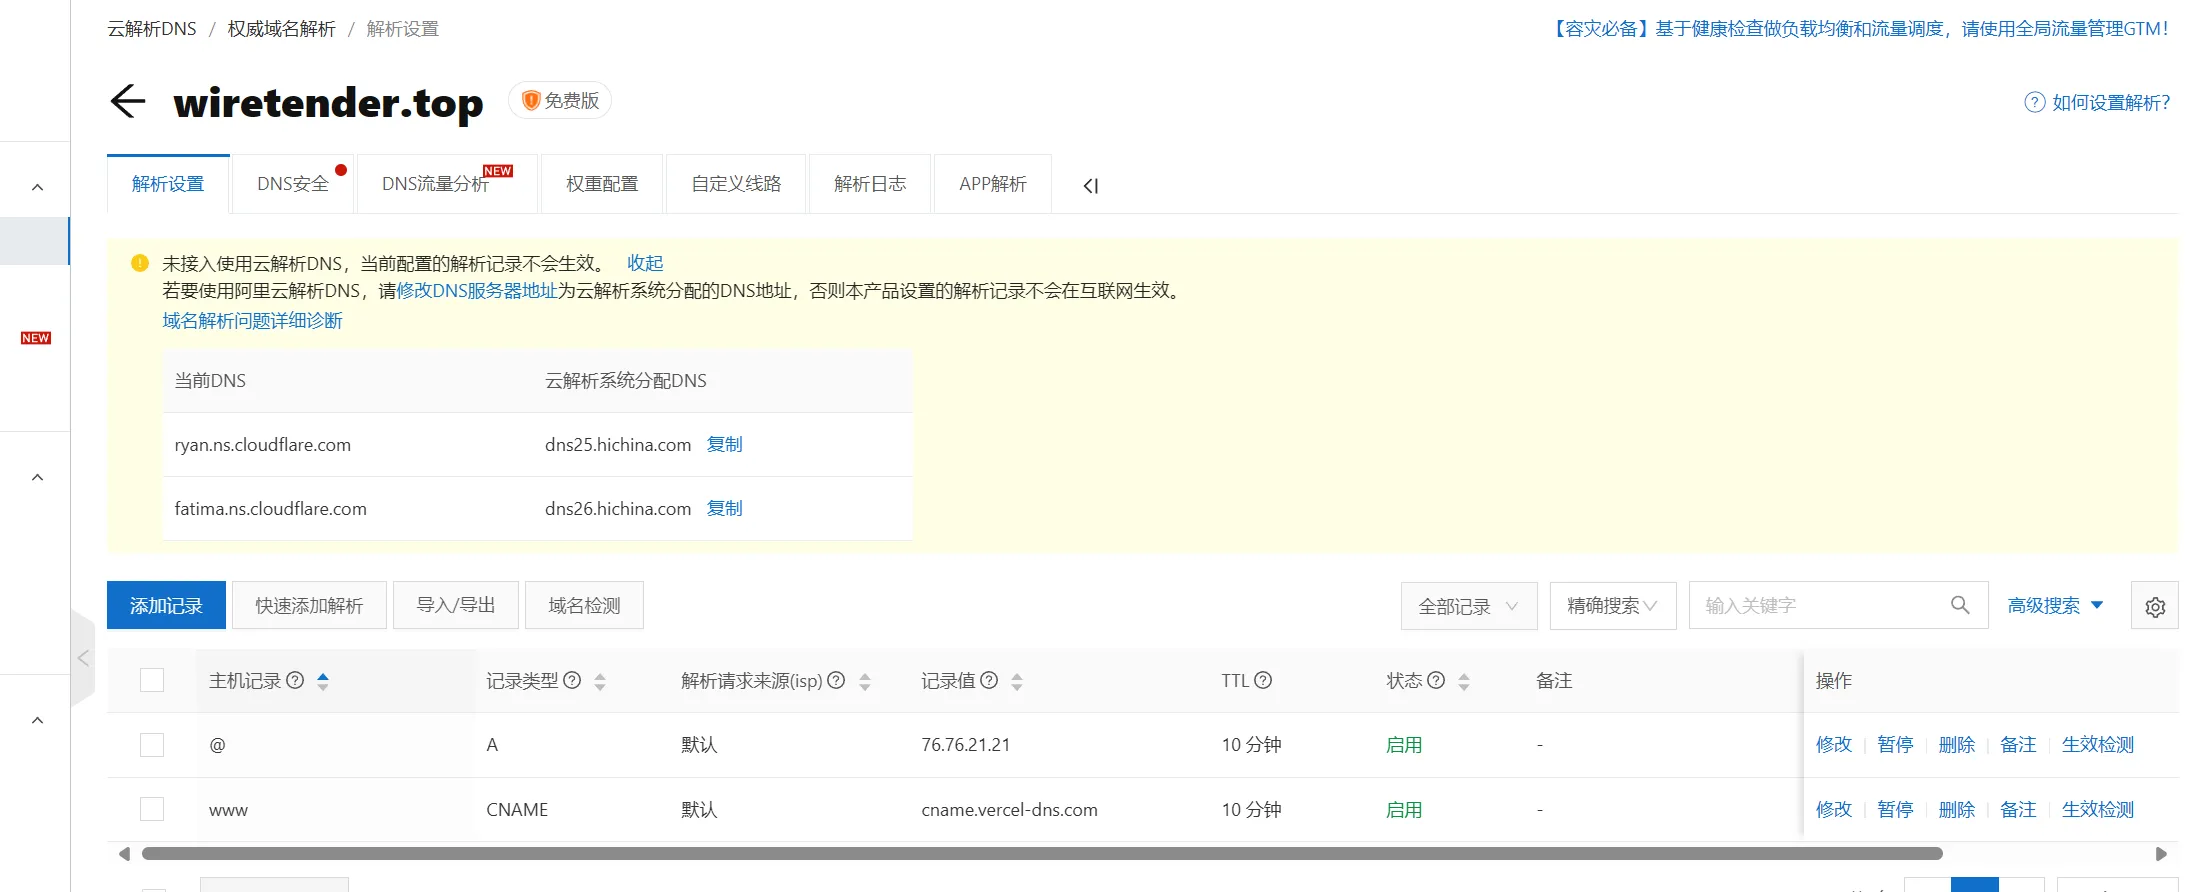Click the horizontal scrollbar under the table
This screenshot has width=2200, height=892.
pos(1040,854)
